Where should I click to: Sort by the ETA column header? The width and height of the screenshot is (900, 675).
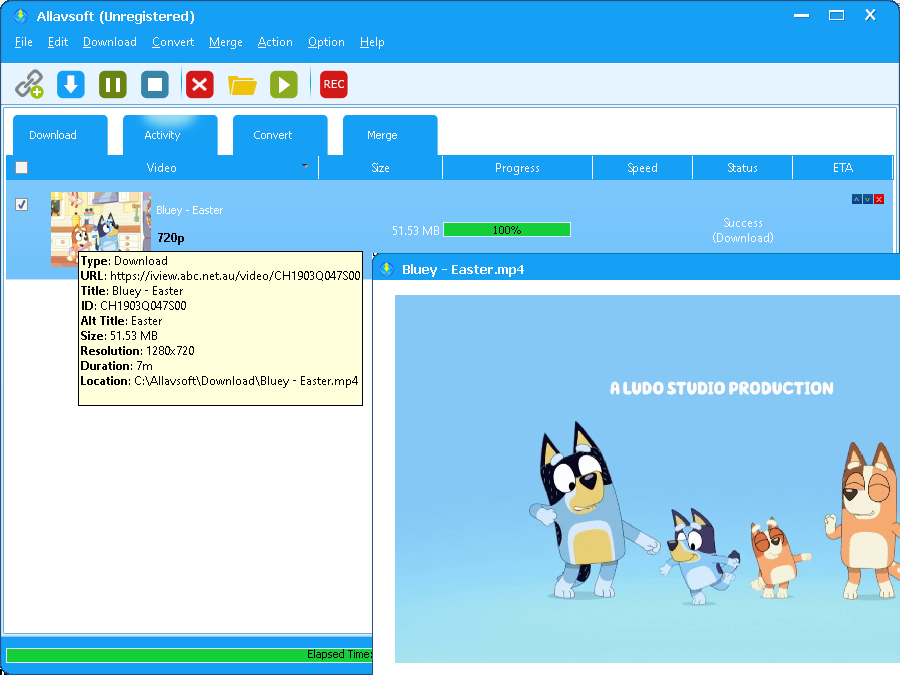[843, 168]
